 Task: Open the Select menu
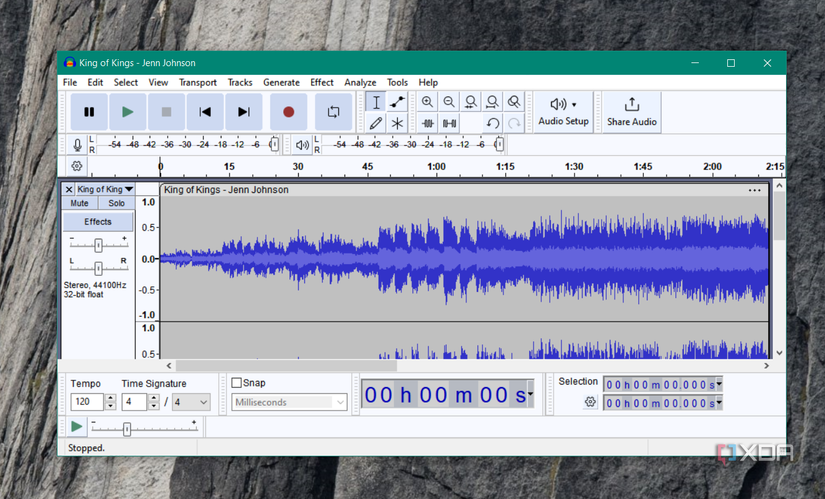126,83
